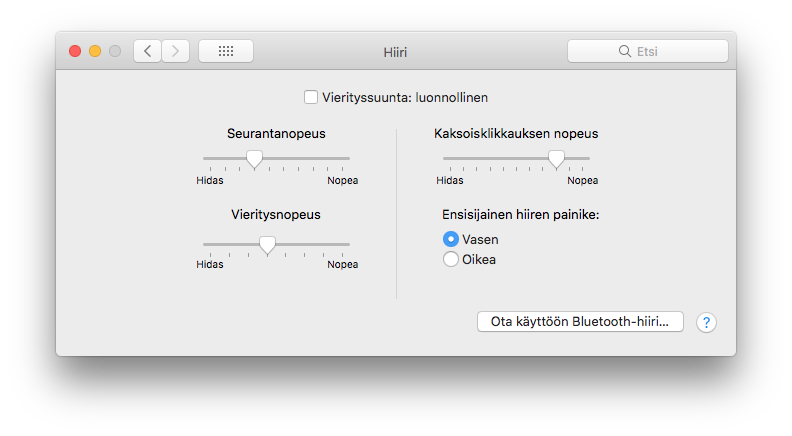Click the Kaksoisklikkauksen nopeus slider handle
Viewport: 792px width, 436px height.
(x=556, y=158)
